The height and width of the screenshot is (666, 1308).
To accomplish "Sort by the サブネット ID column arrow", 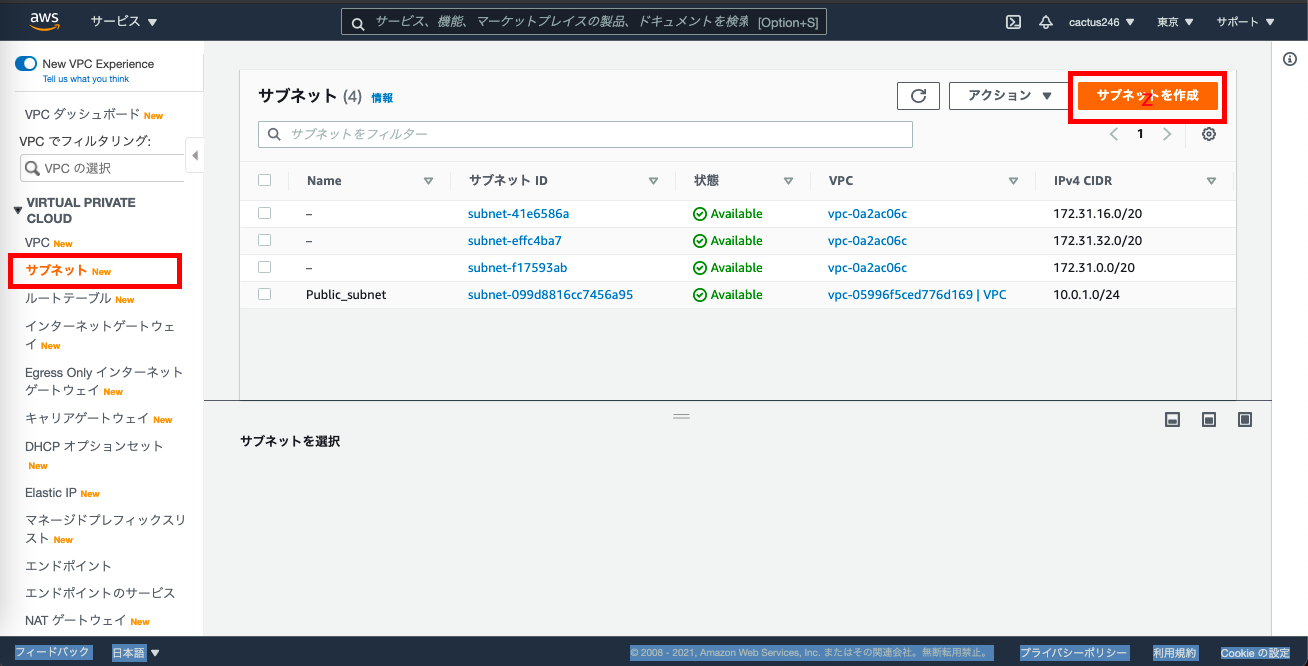I will [x=653, y=181].
